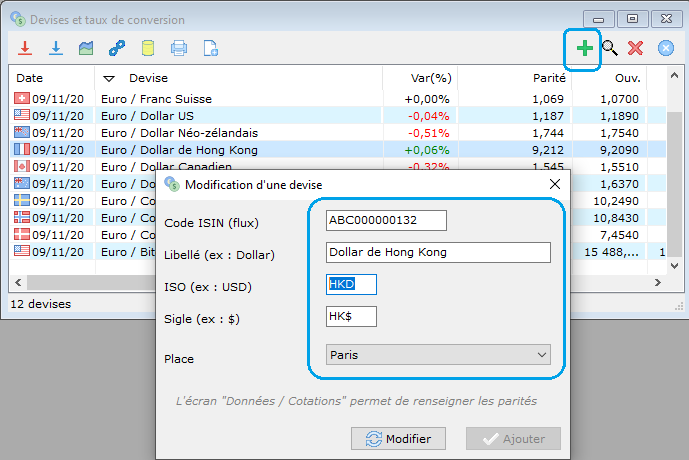Image resolution: width=689 pixels, height=460 pixels.
Task: Click the Modifier button
Action: click(x=398, y=438)
